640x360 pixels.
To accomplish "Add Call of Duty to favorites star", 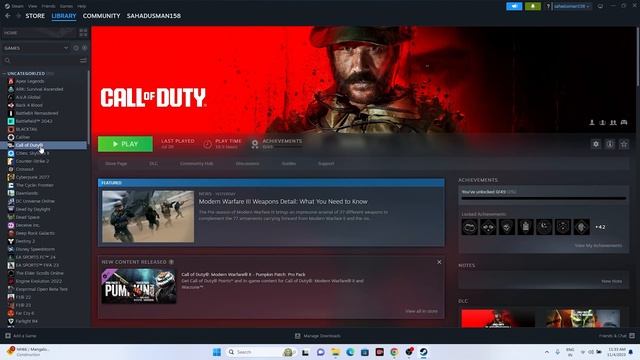I will (x=624, y=144).
